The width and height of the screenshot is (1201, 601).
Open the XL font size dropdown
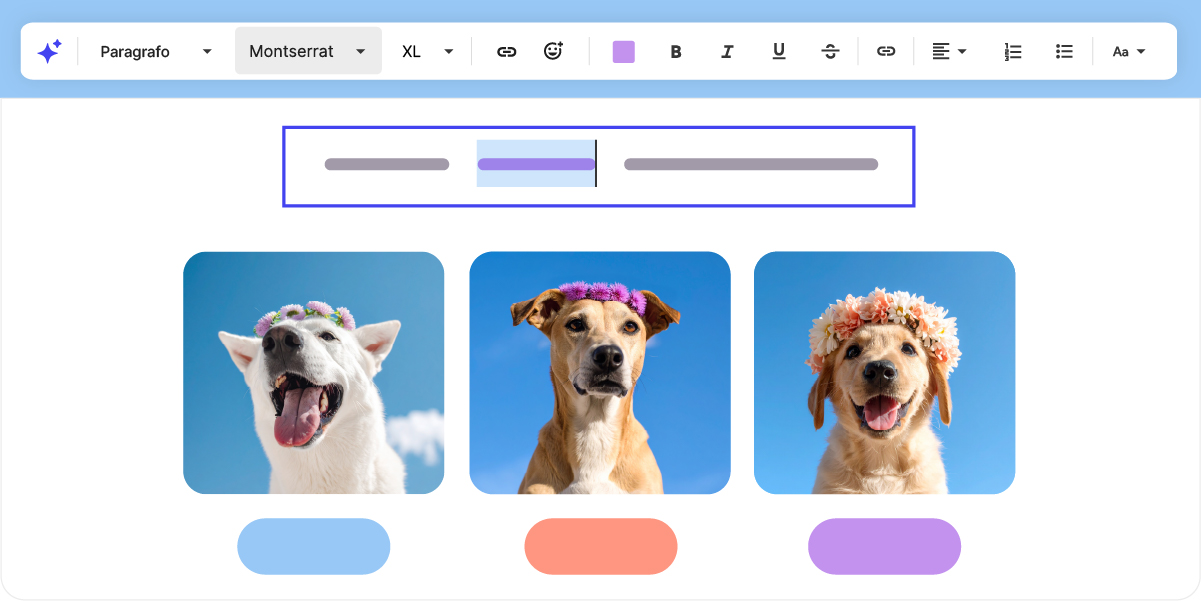click(x=427, y=51)
